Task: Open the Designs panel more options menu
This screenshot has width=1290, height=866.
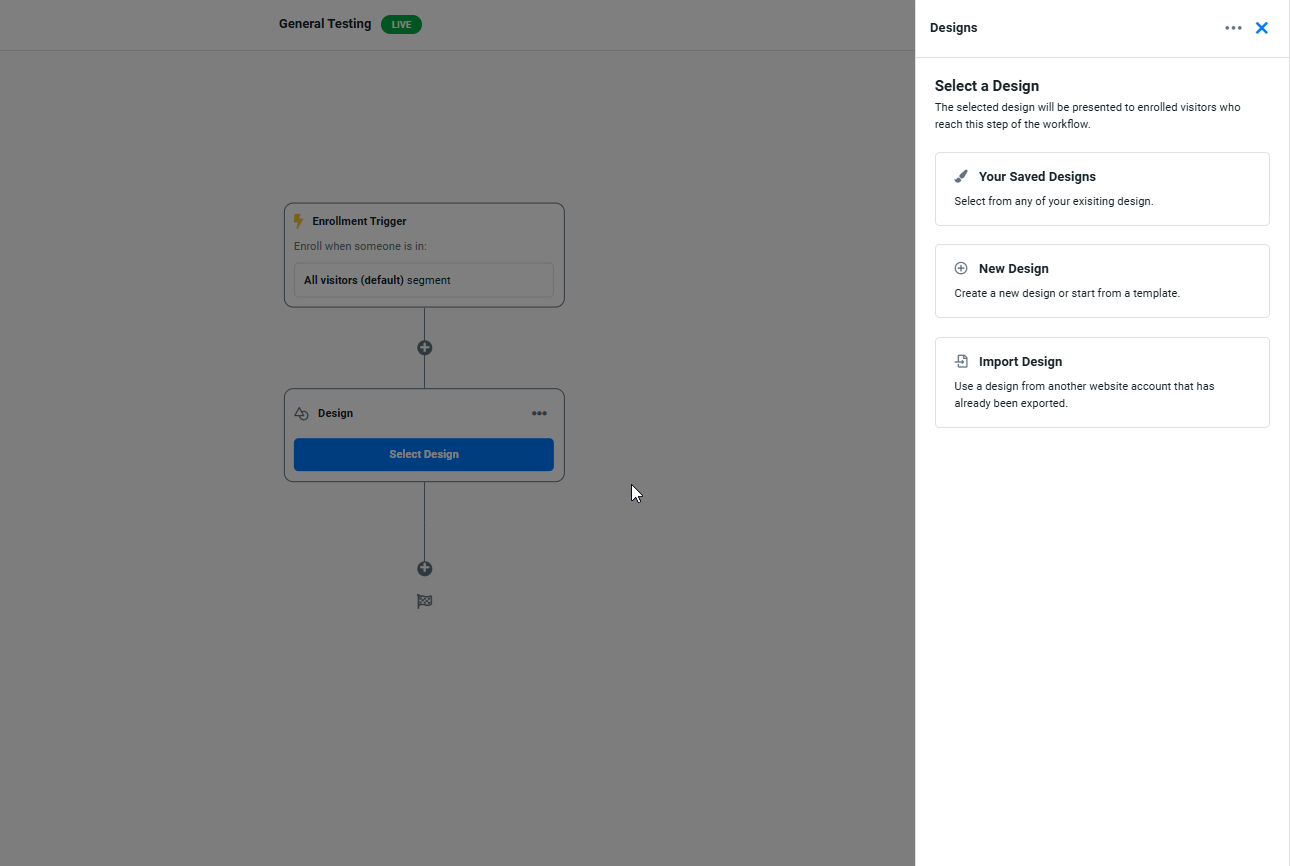Action: [1233, 28]
